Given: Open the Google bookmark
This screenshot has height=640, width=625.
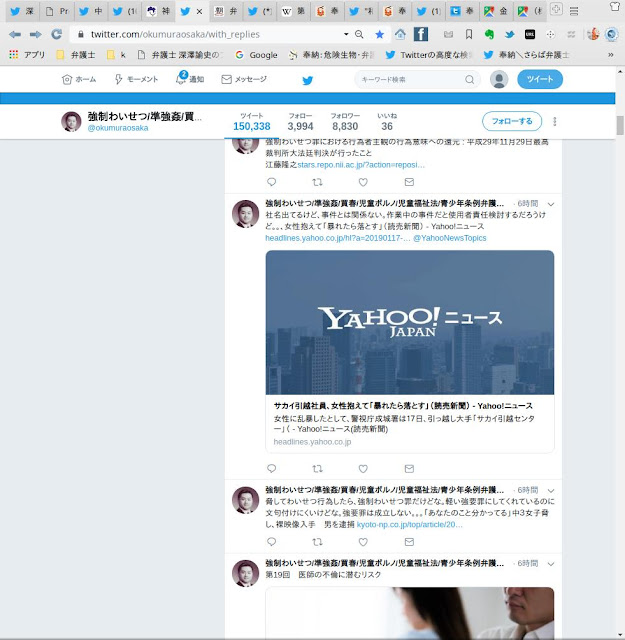Looking at the screenshot, I should pyautogui.click(x=257, y=55).
